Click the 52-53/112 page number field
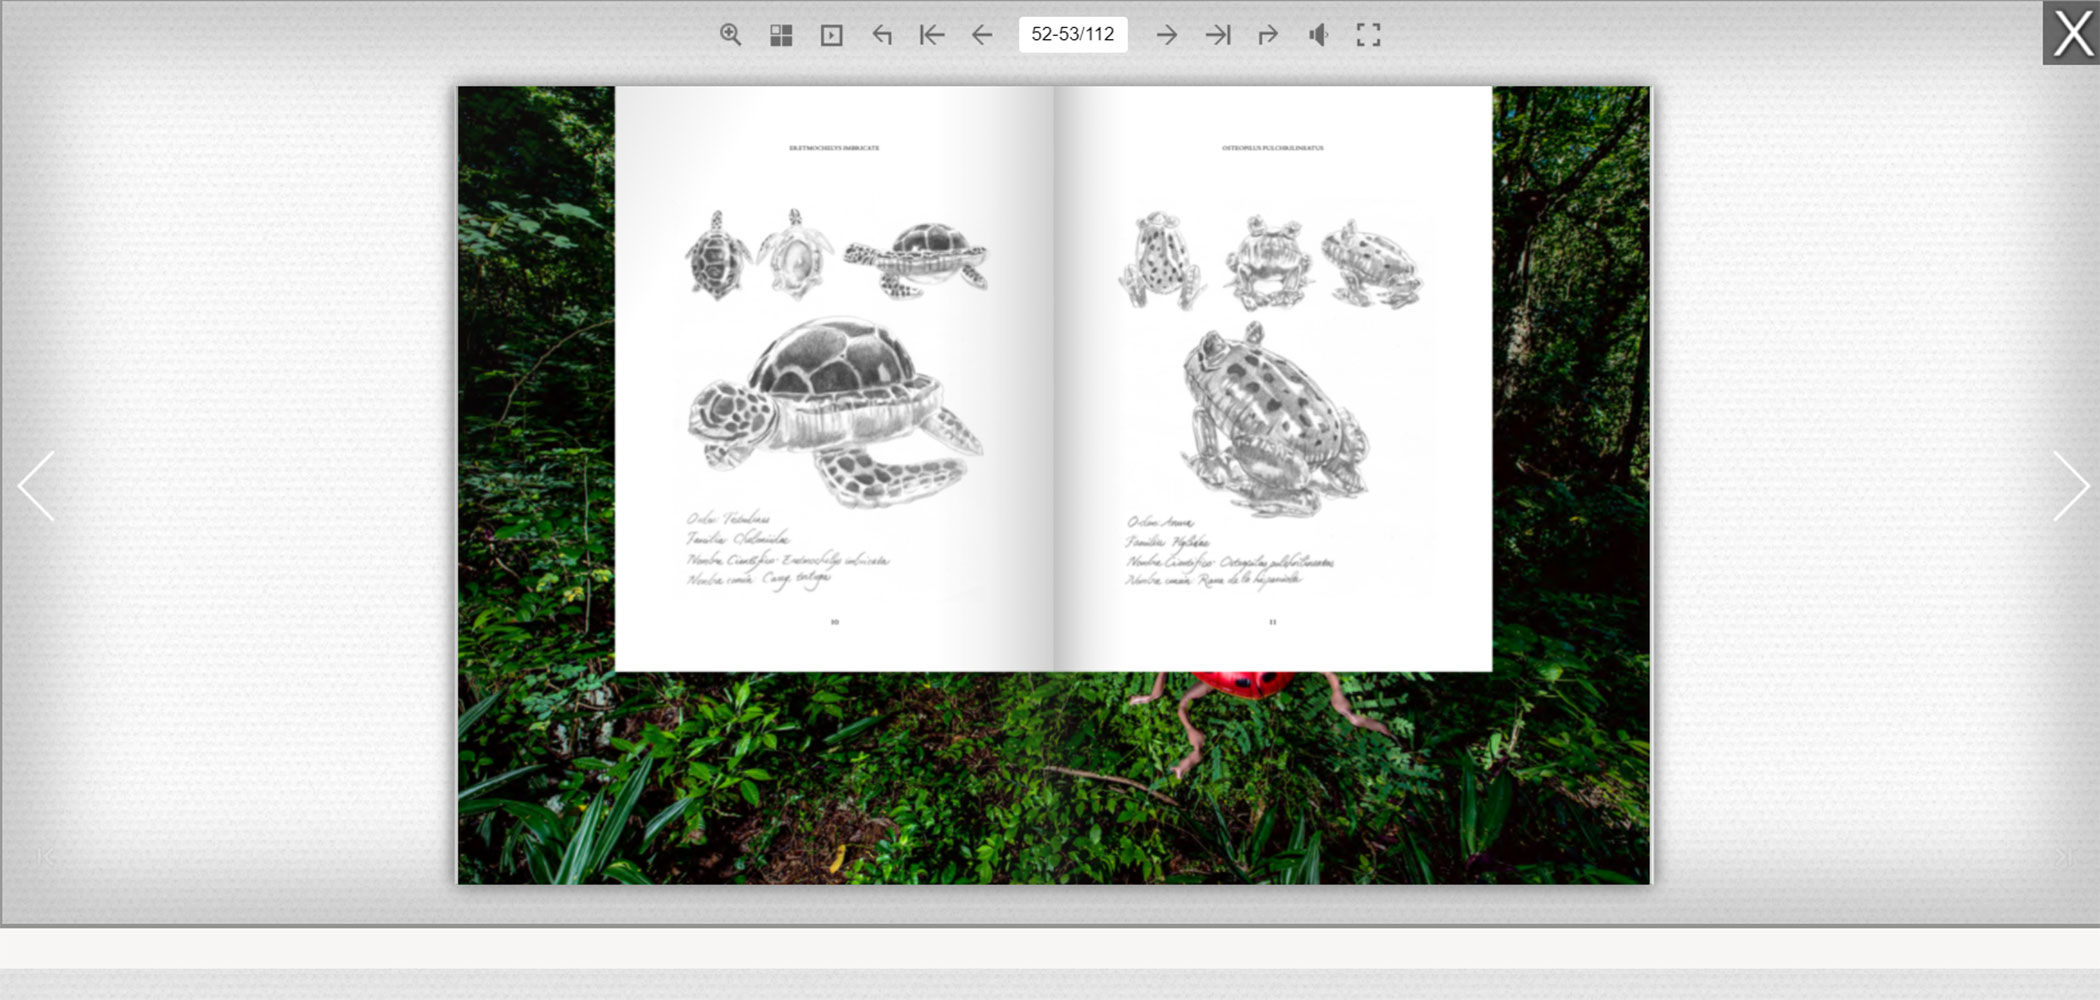 pos(1072,34)
